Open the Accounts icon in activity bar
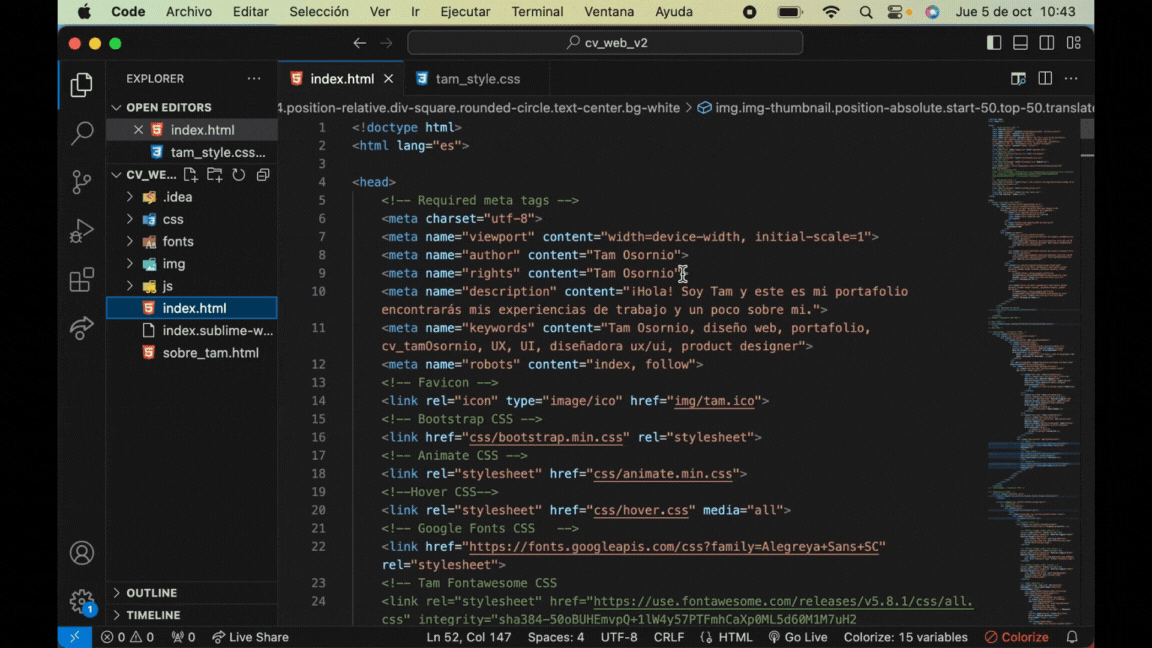This screenshot has height=648, width=1152. pyautogui.click(x=82, y=553)
